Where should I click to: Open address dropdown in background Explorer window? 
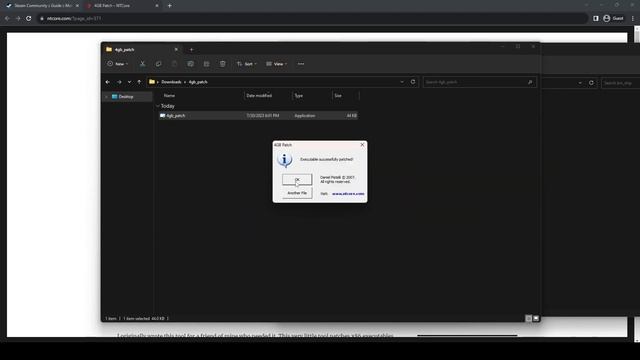point(580,83)
